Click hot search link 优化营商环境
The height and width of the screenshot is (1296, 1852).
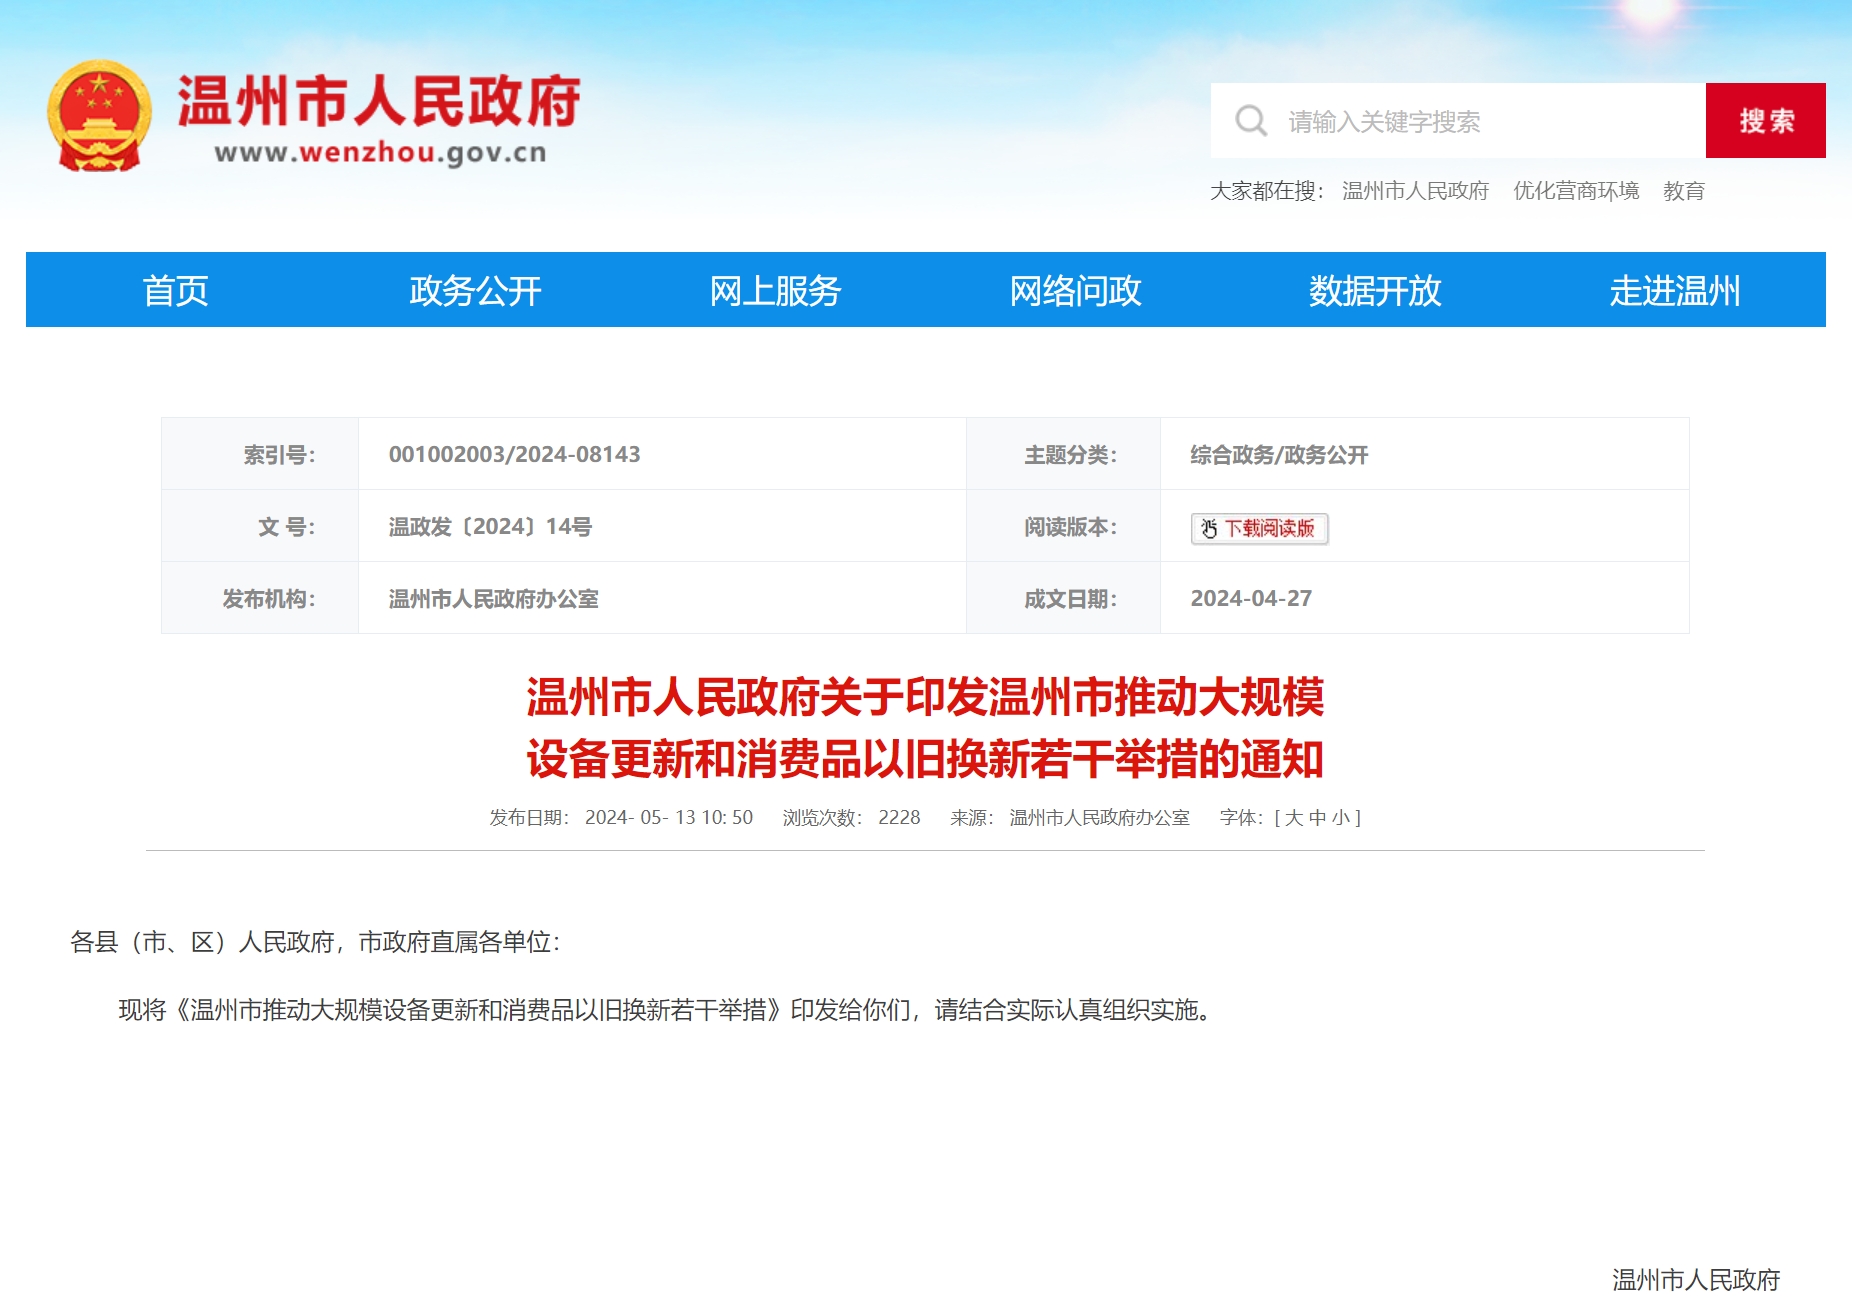1576,191
